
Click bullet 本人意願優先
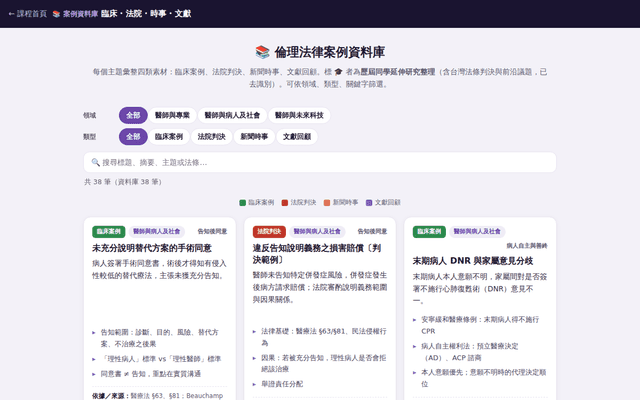[483, 378]
